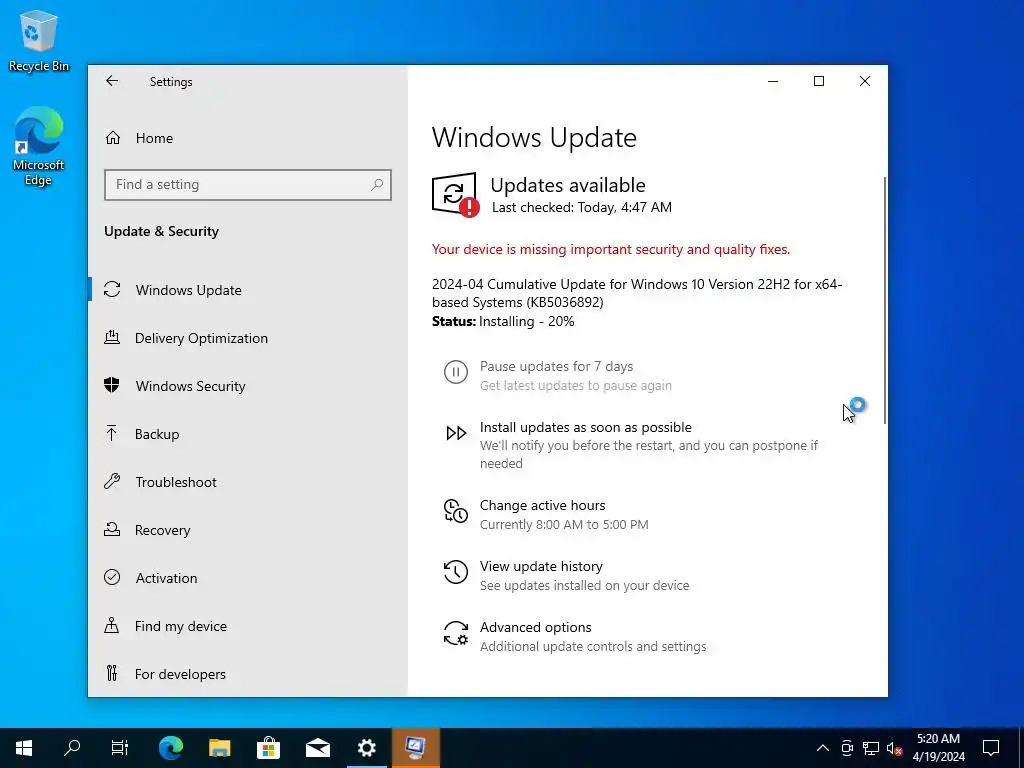Maximize the Settings window

(819, 81)
